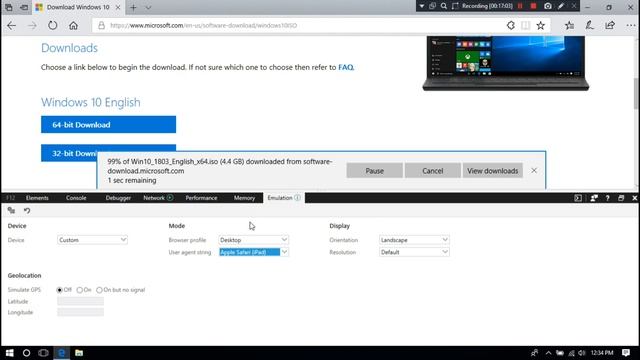Click the Longitude input field
Viewport: 640px width, 360px height.
point(80,312)
